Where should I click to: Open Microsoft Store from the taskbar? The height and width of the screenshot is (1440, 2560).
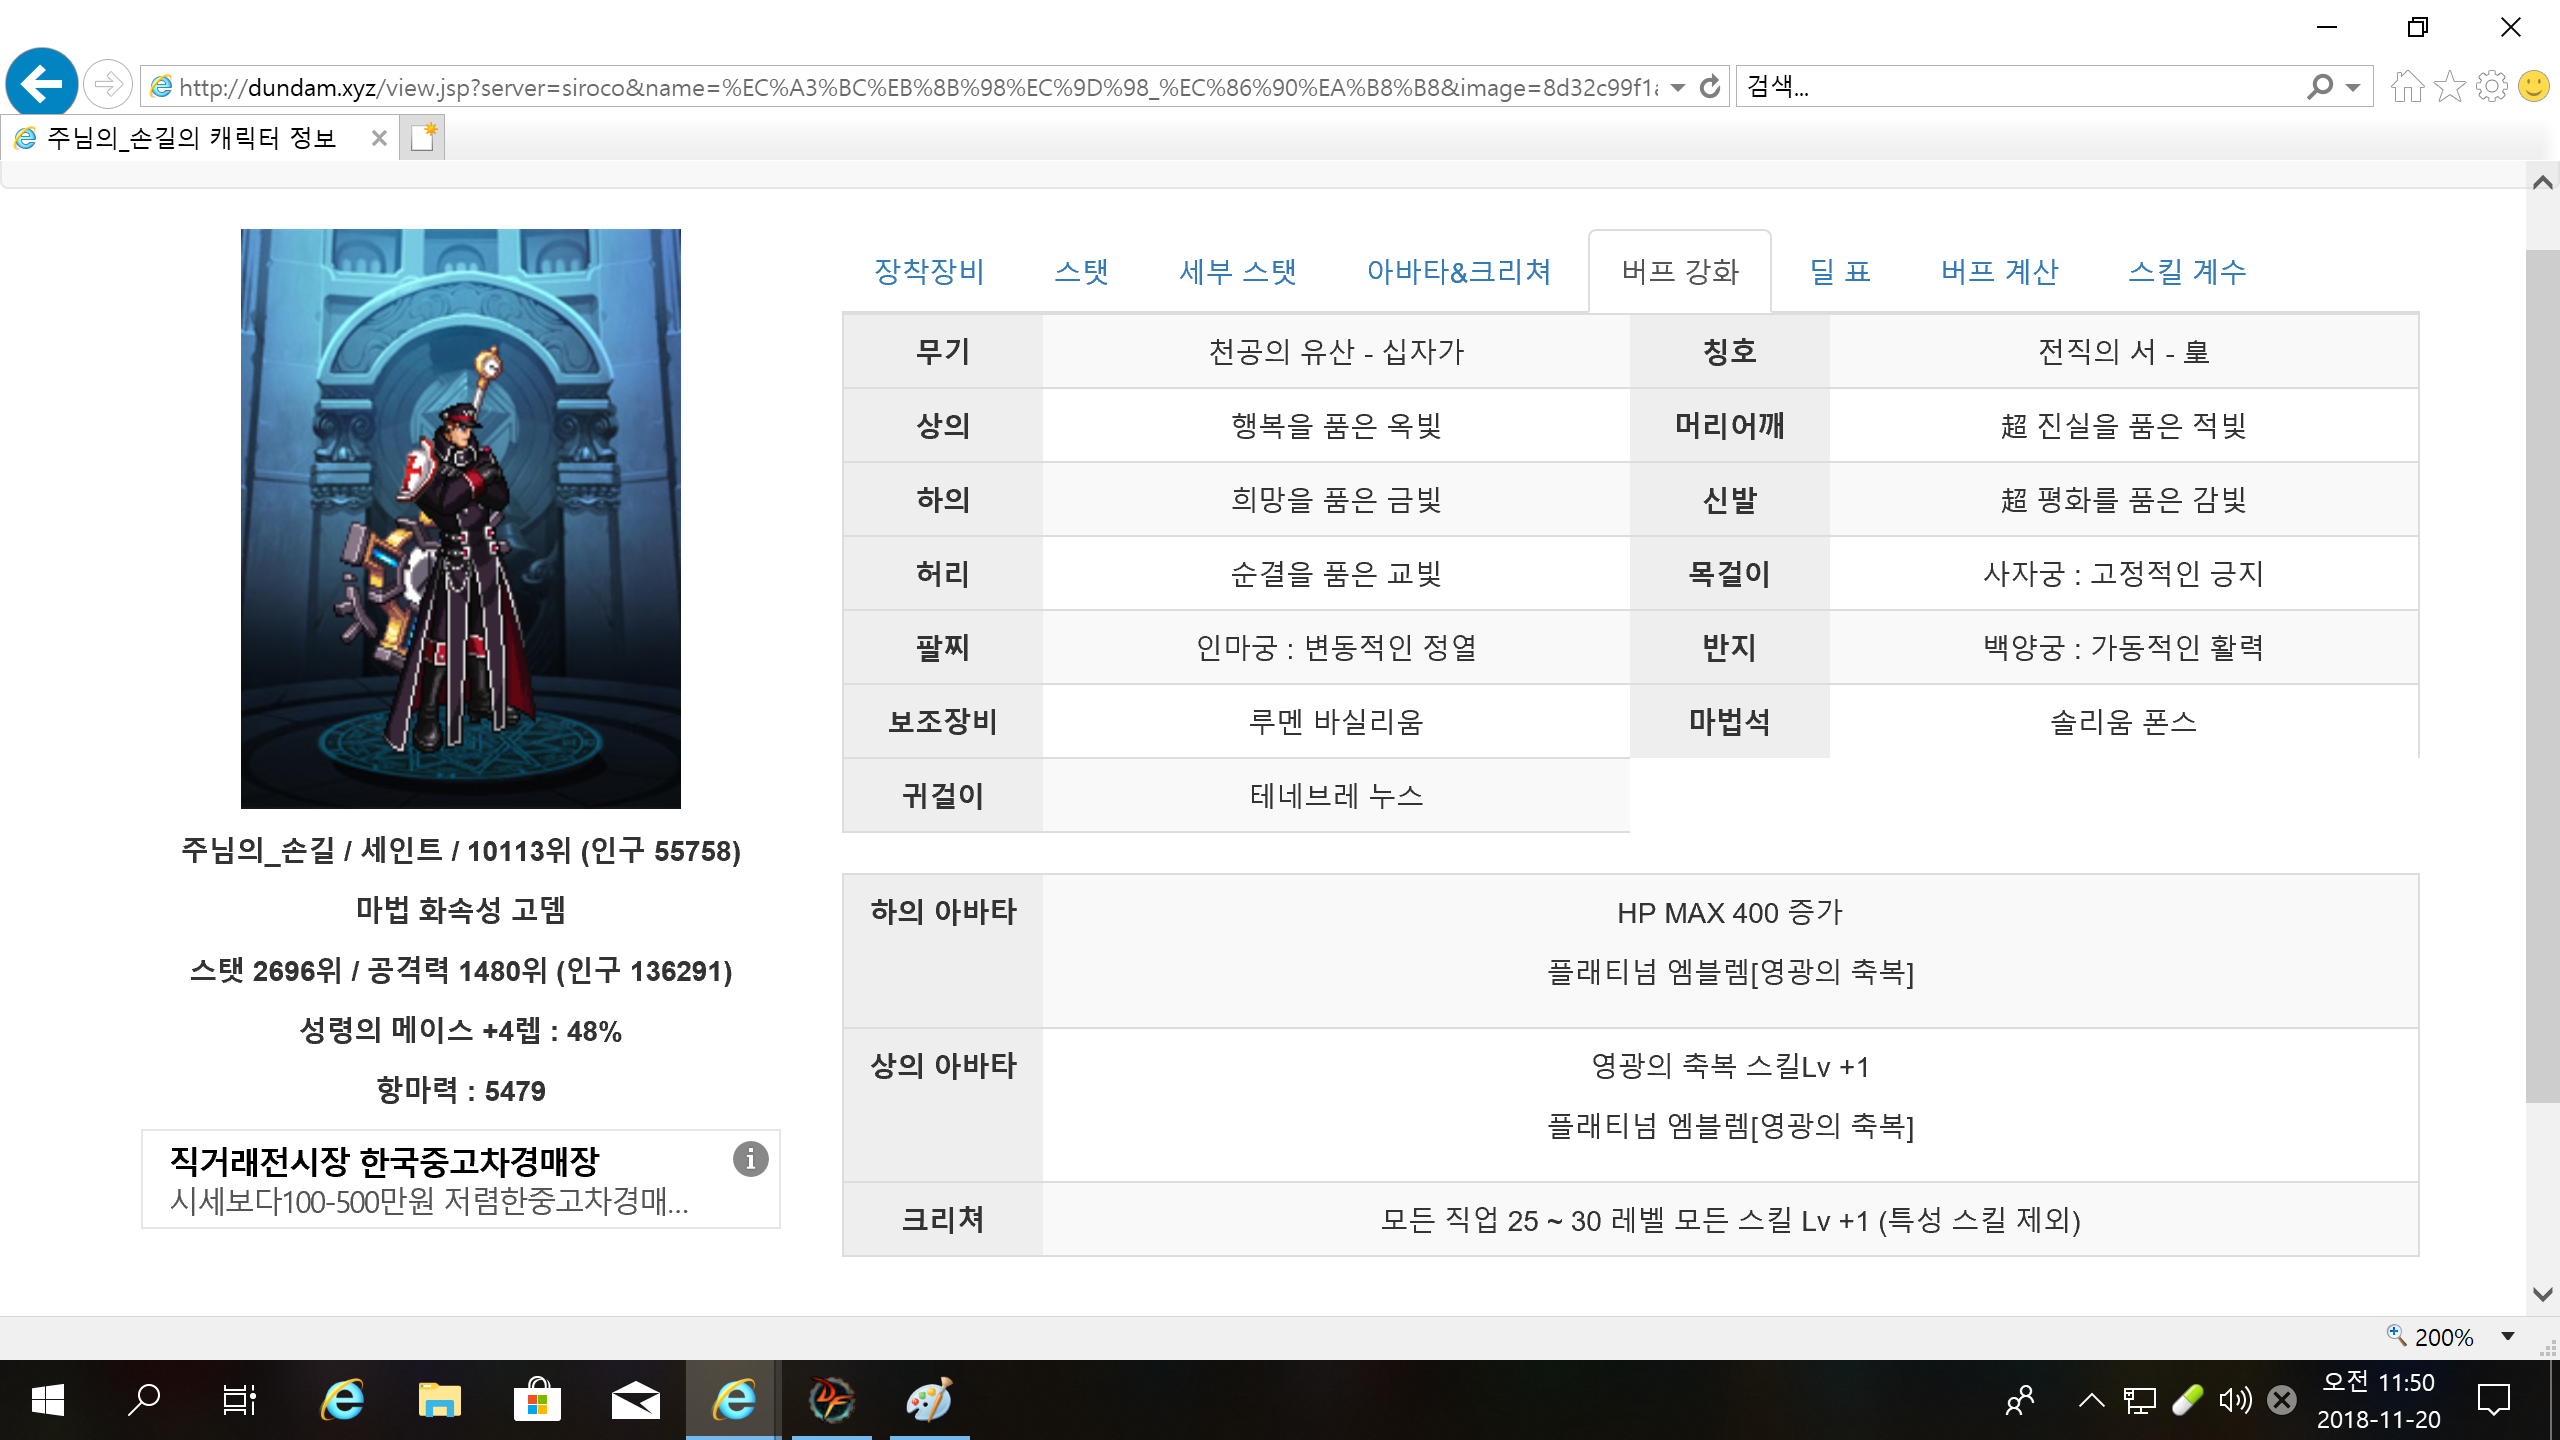pyautogui.click(x=537, y=1400)
